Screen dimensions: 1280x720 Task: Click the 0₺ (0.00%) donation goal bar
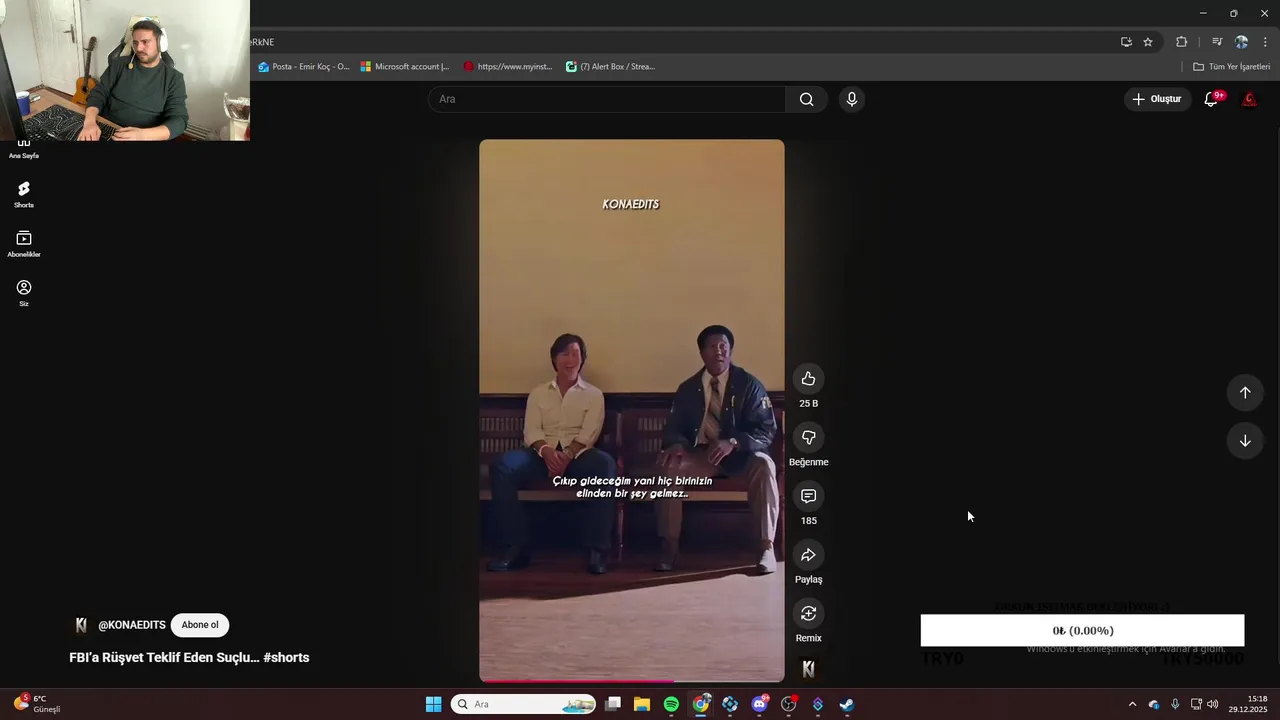pyautogui.click(x=1082, y=630)
